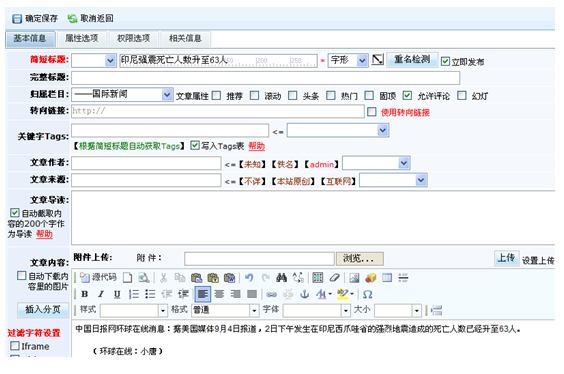The image size is (564, 374).
Task: Open the article source dropdown
Action: (393, 180)
